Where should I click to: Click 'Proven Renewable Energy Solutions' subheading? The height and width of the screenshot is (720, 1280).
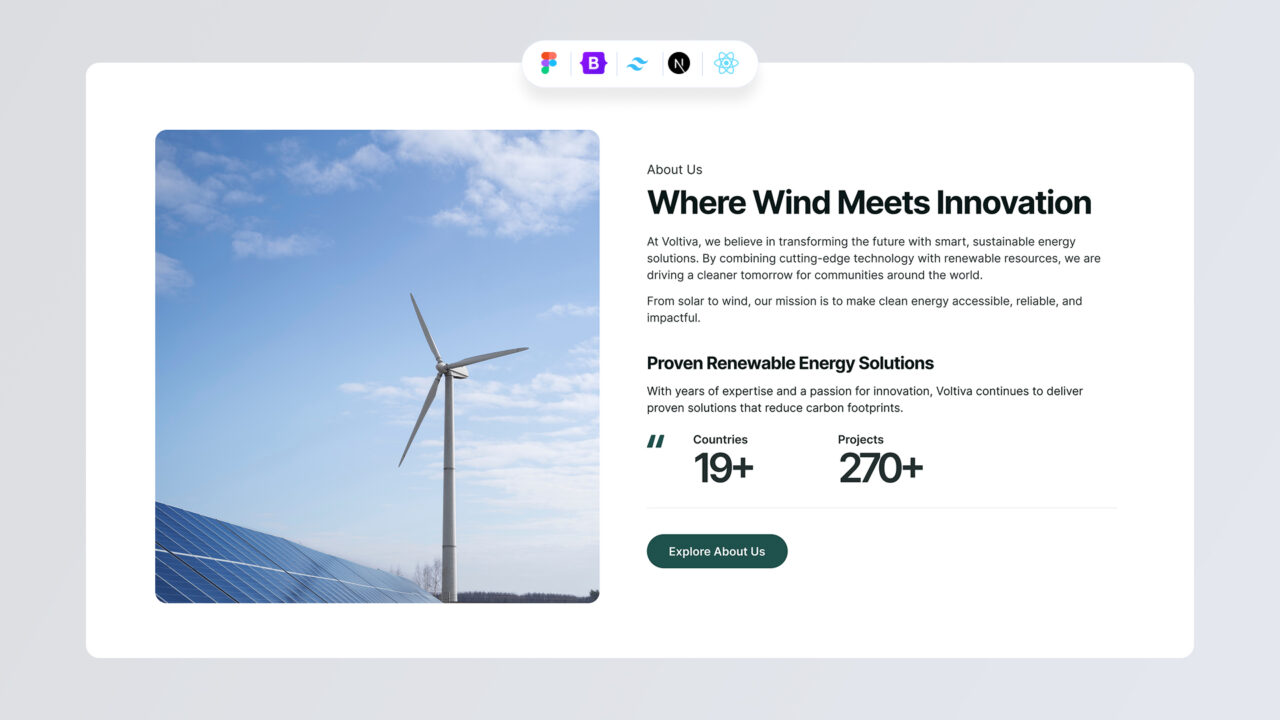(790, 363)
